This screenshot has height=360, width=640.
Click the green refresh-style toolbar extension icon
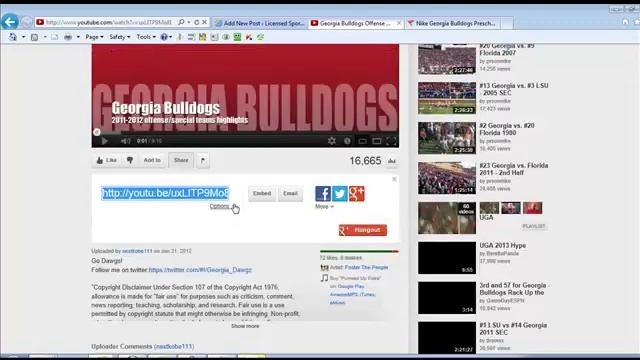click(x=260, y=37)
